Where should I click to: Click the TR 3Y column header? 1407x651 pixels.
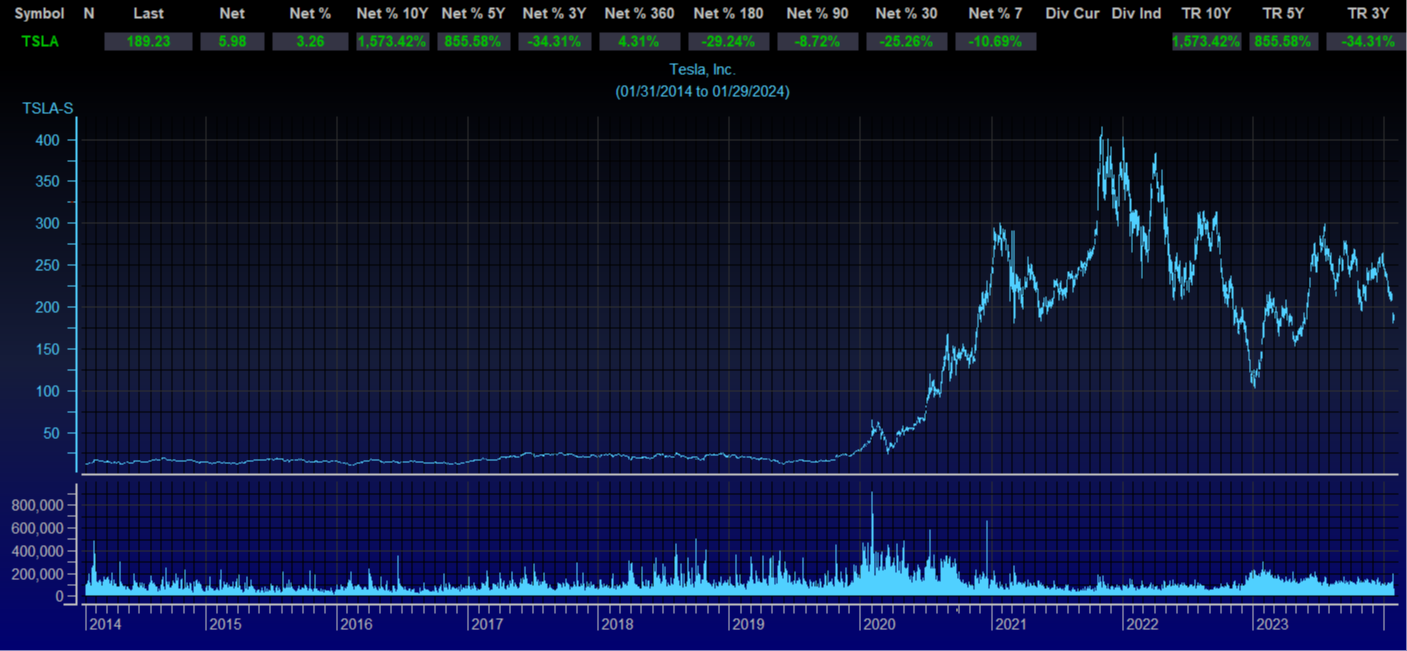pyautogui.click(x=1368, y=14)
